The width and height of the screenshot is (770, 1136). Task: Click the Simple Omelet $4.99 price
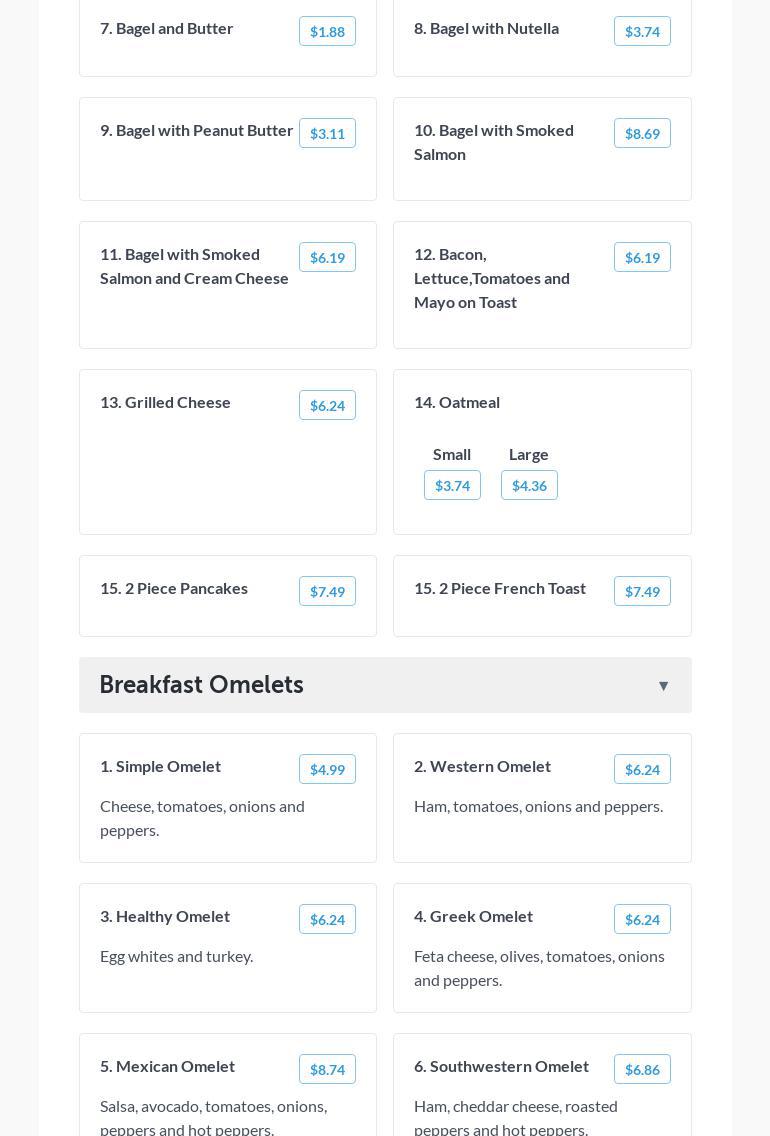[327, 770]
